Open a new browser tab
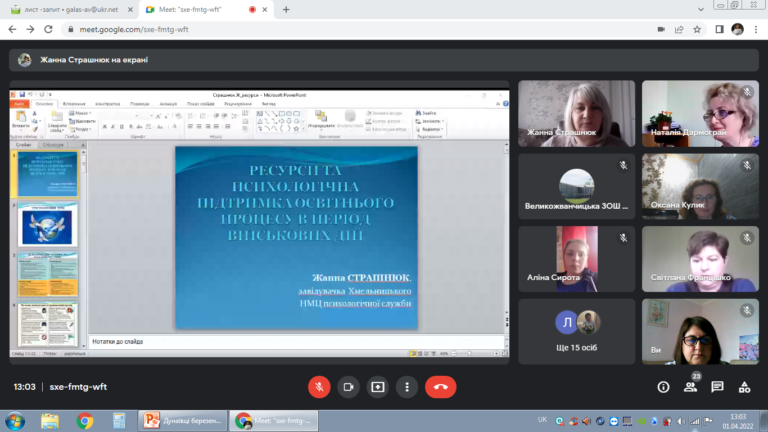Screen dimensions: 768x432 point(286,9)
